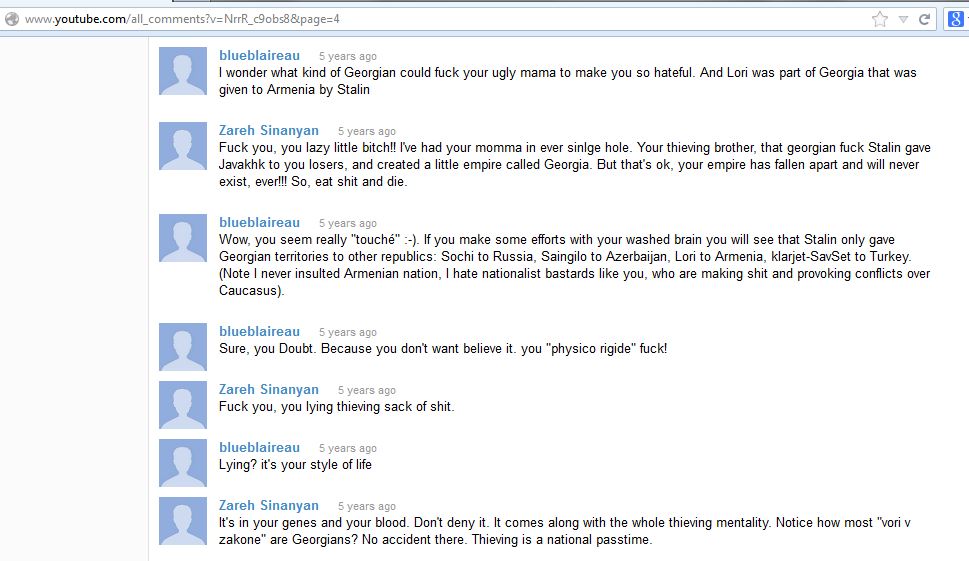
Task: Click Zareh Sinanyan's avatar on second comment
Action: click(x=183, y=145)
